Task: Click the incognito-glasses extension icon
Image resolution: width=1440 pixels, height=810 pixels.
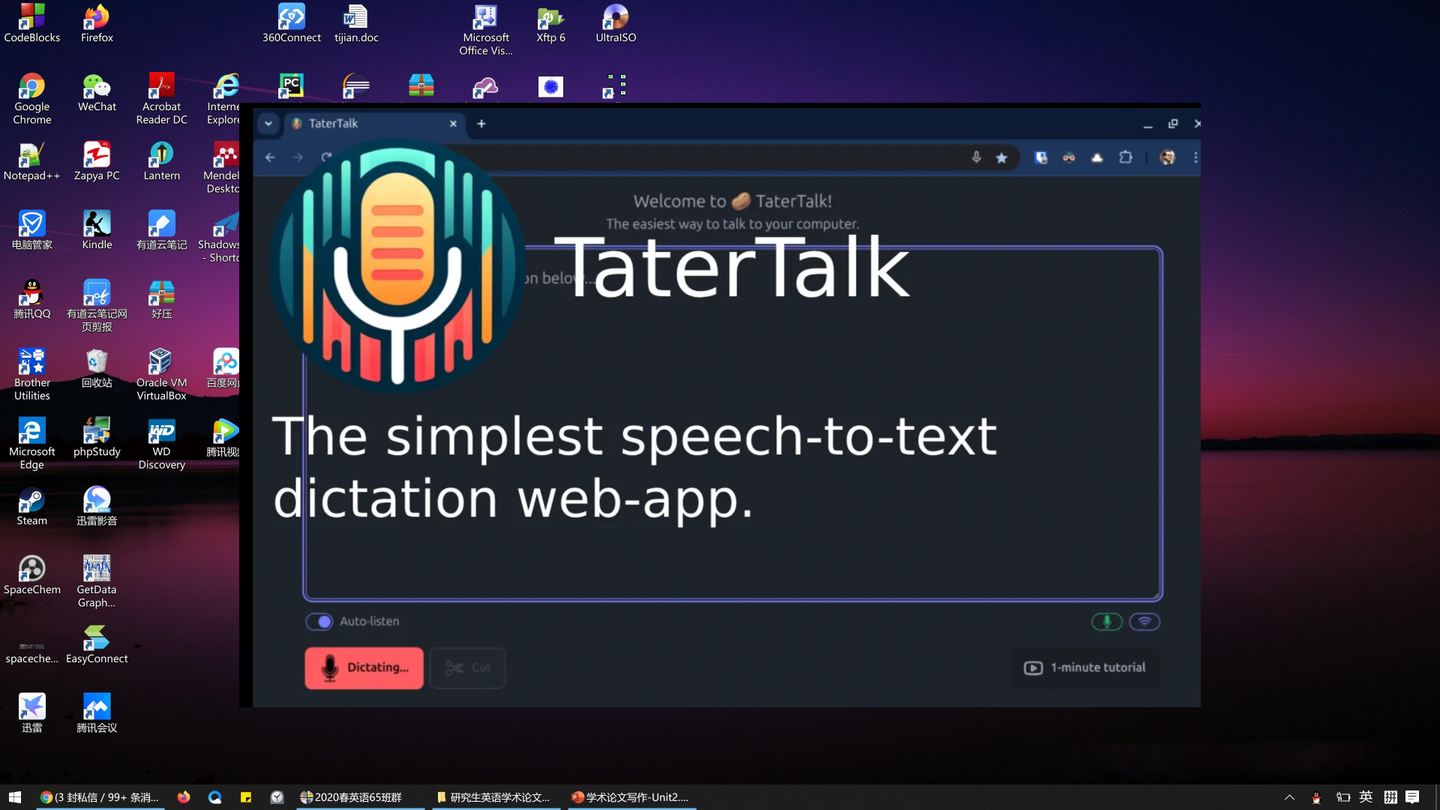Action: click(x=1069, y=157)
